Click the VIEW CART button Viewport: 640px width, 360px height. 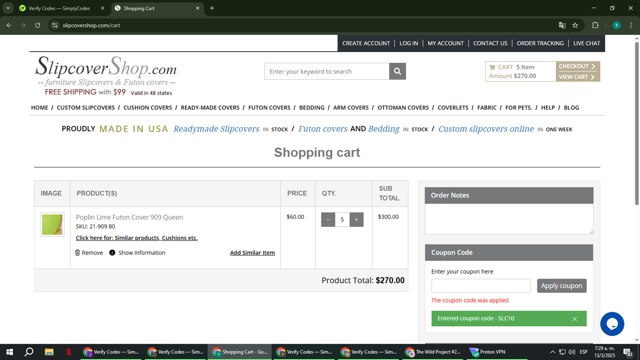pos(577,77)
